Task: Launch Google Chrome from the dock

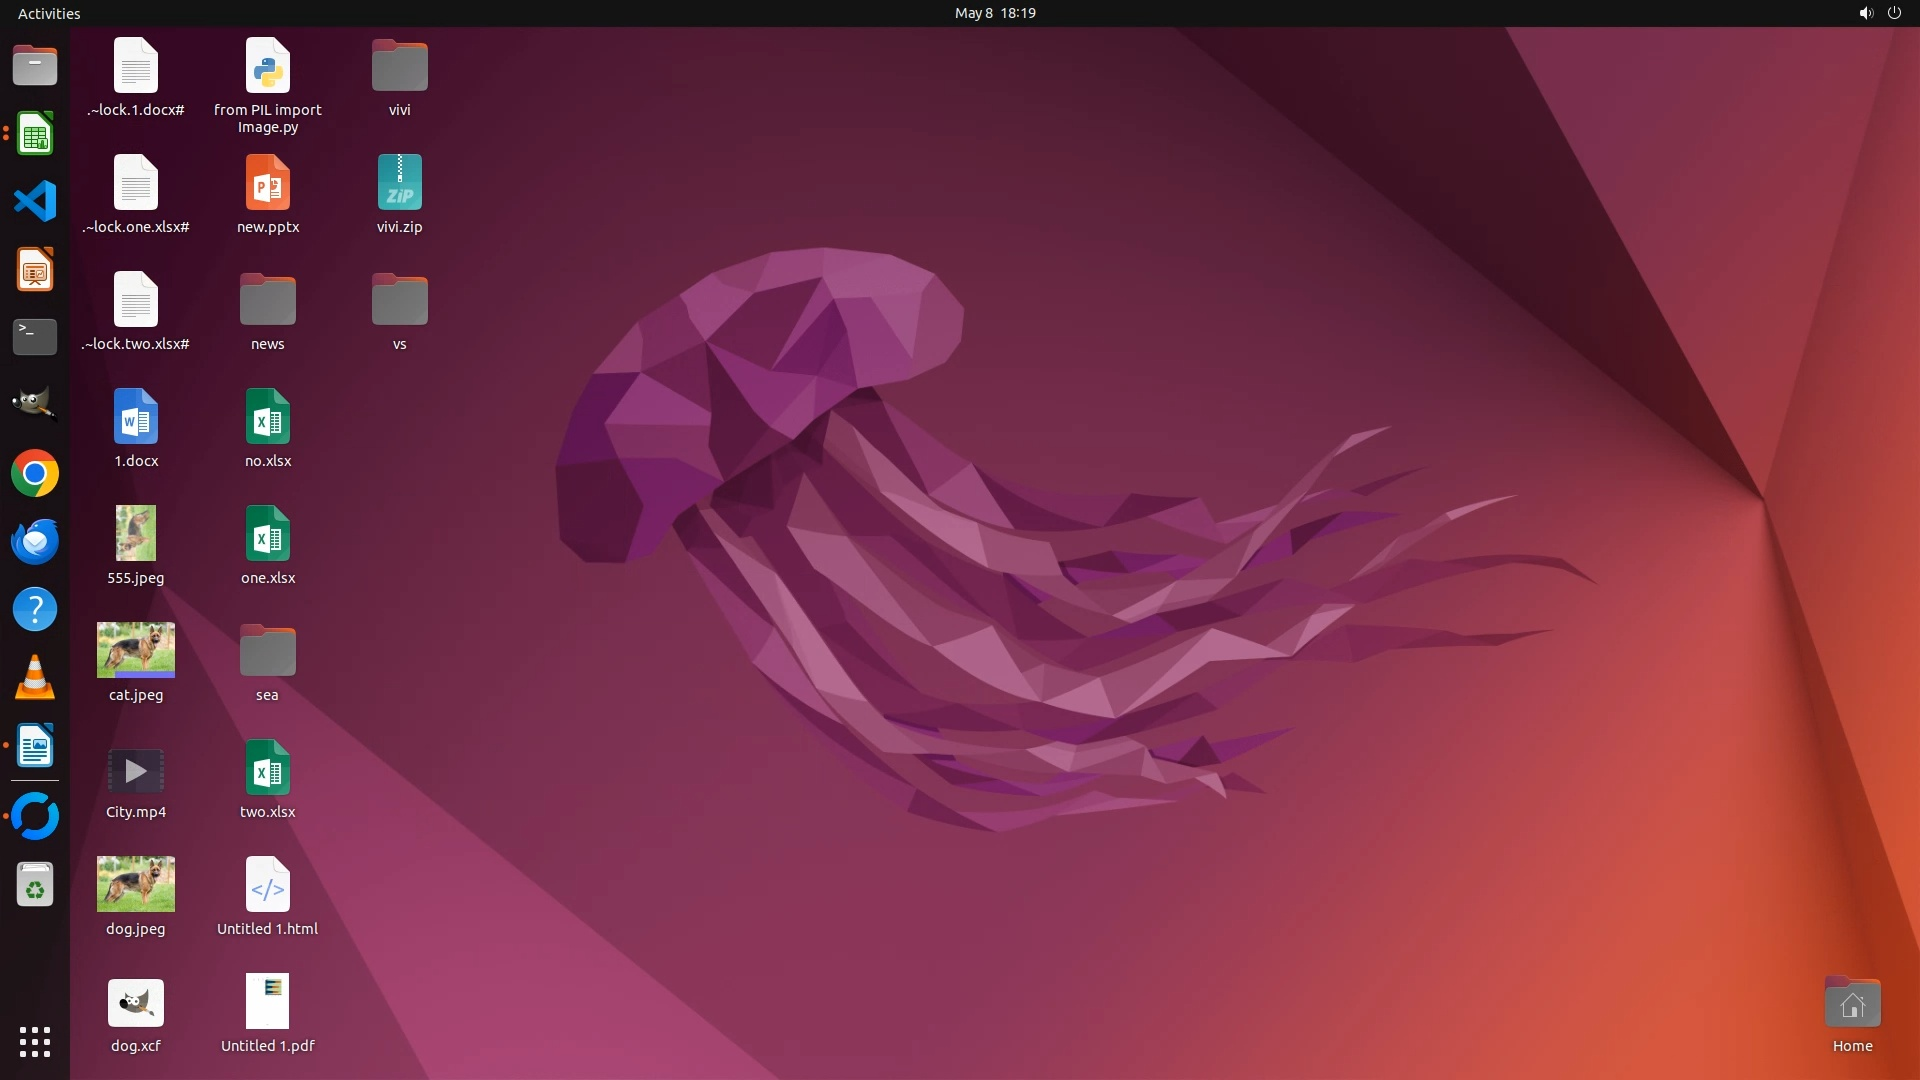Action: pyautogui.click(x=35, y=474)
